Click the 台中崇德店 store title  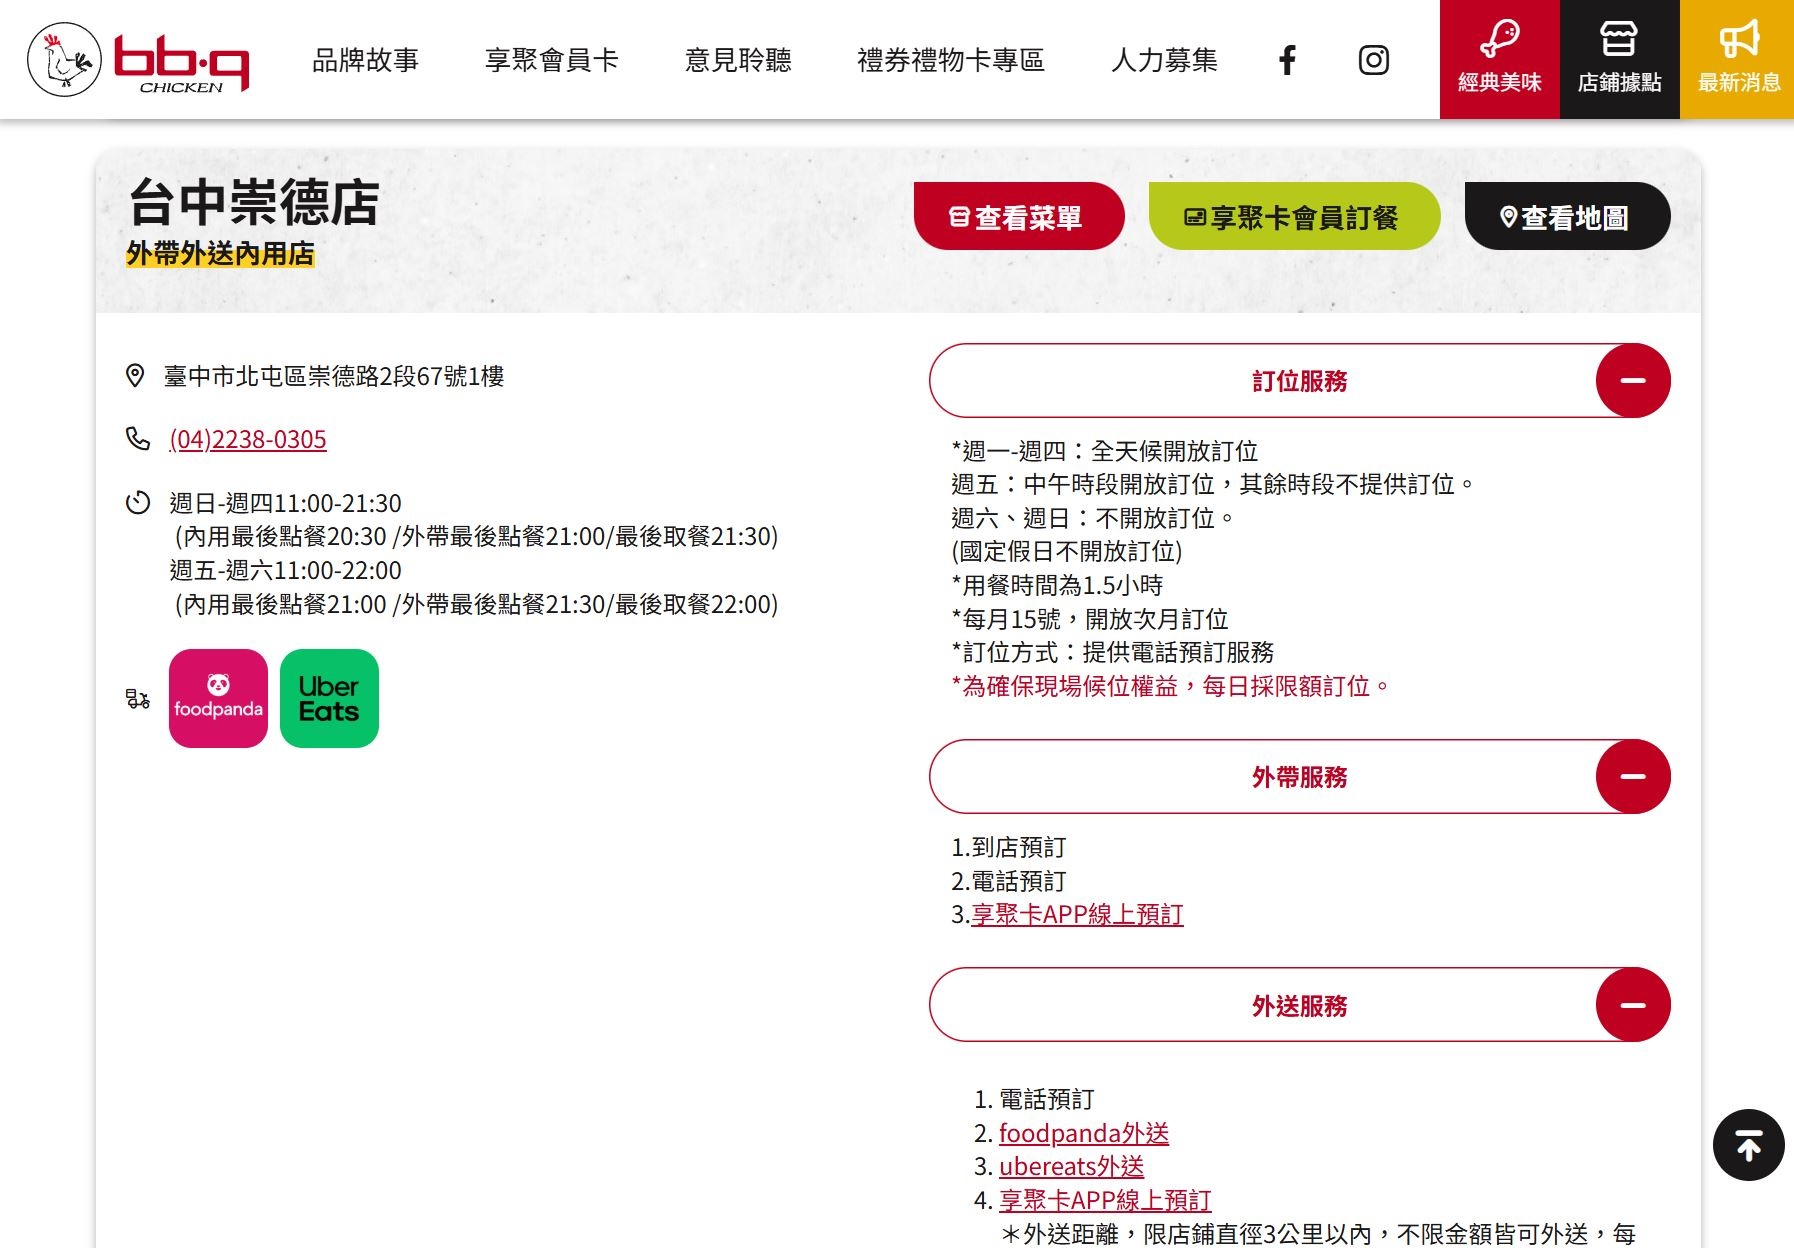coord(254,202)
